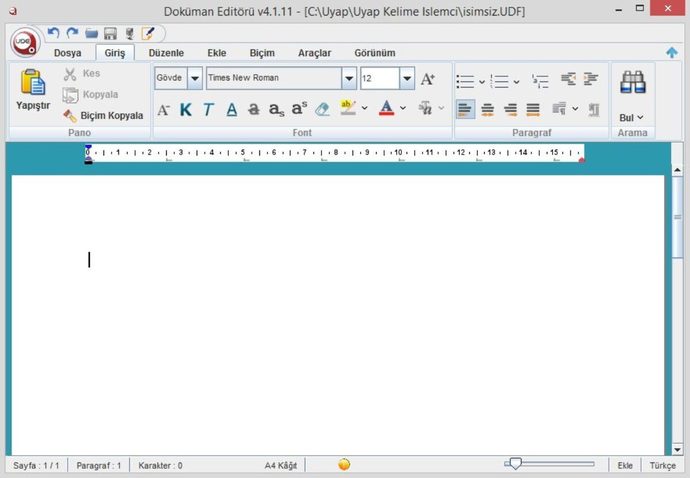690x478 pixels.
Task: Click the round UDF application logo button
Action: (26, 43)
